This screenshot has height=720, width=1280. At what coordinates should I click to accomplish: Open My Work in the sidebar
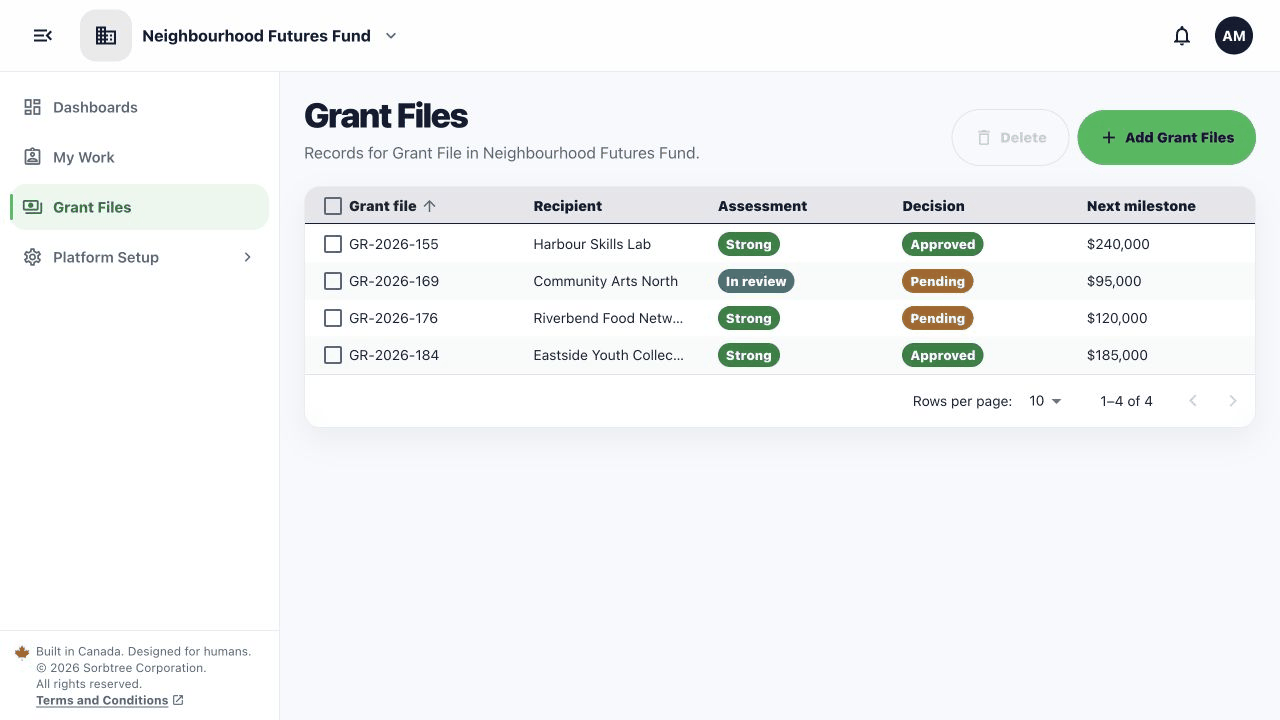(x=140, y=157)
